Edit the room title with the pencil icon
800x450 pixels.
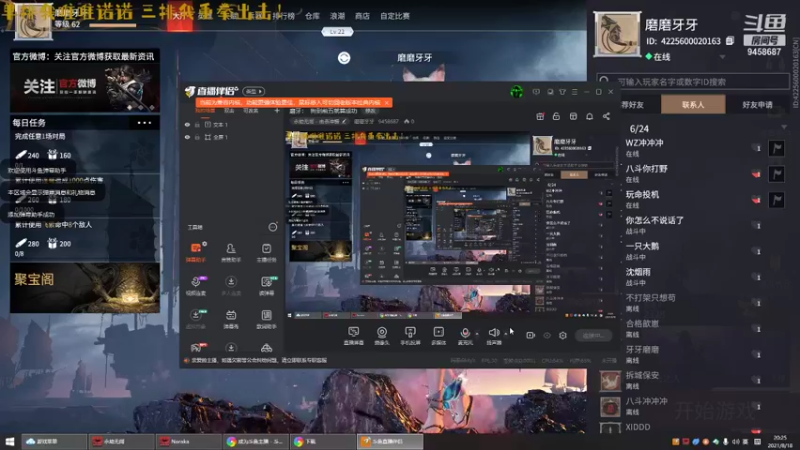coord(344,121)
